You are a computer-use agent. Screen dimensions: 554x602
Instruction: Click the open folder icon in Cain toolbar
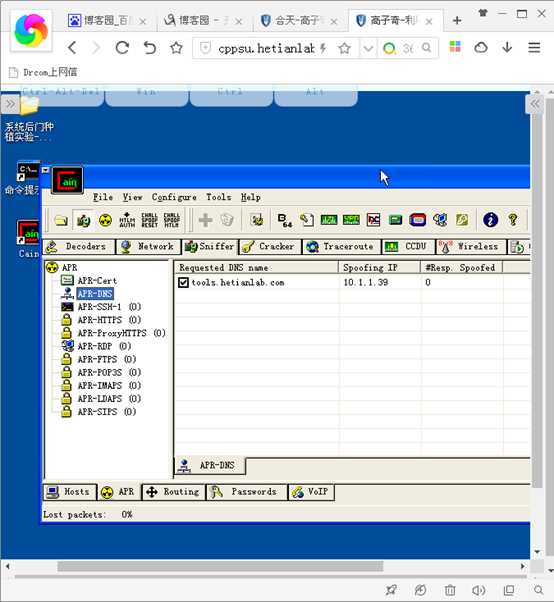point(61,220)
